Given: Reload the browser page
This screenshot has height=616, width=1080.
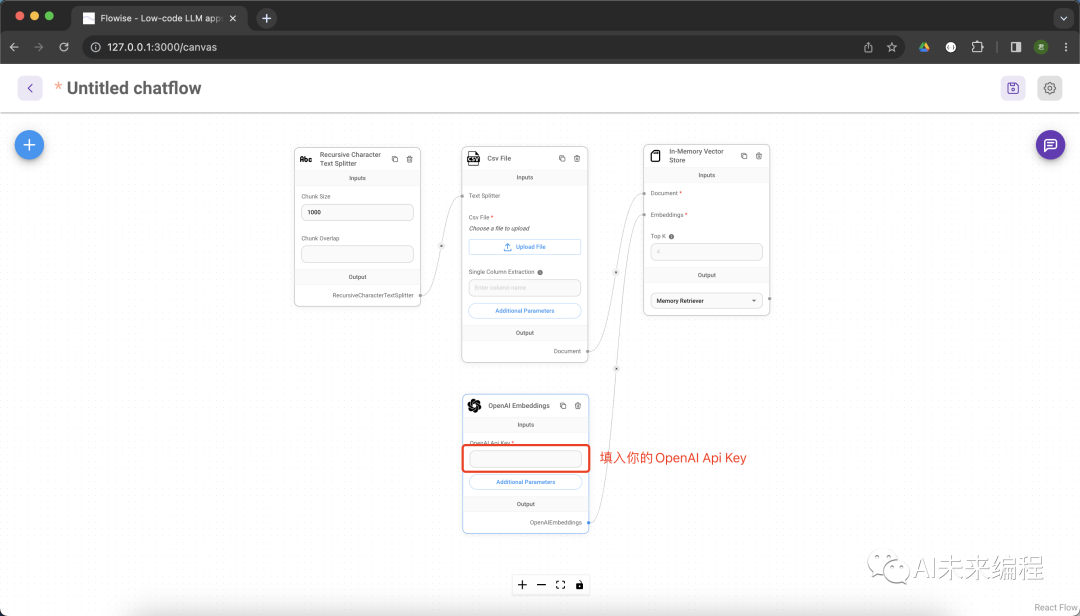Looking at the screenshot, I should (x=64, y=47).
